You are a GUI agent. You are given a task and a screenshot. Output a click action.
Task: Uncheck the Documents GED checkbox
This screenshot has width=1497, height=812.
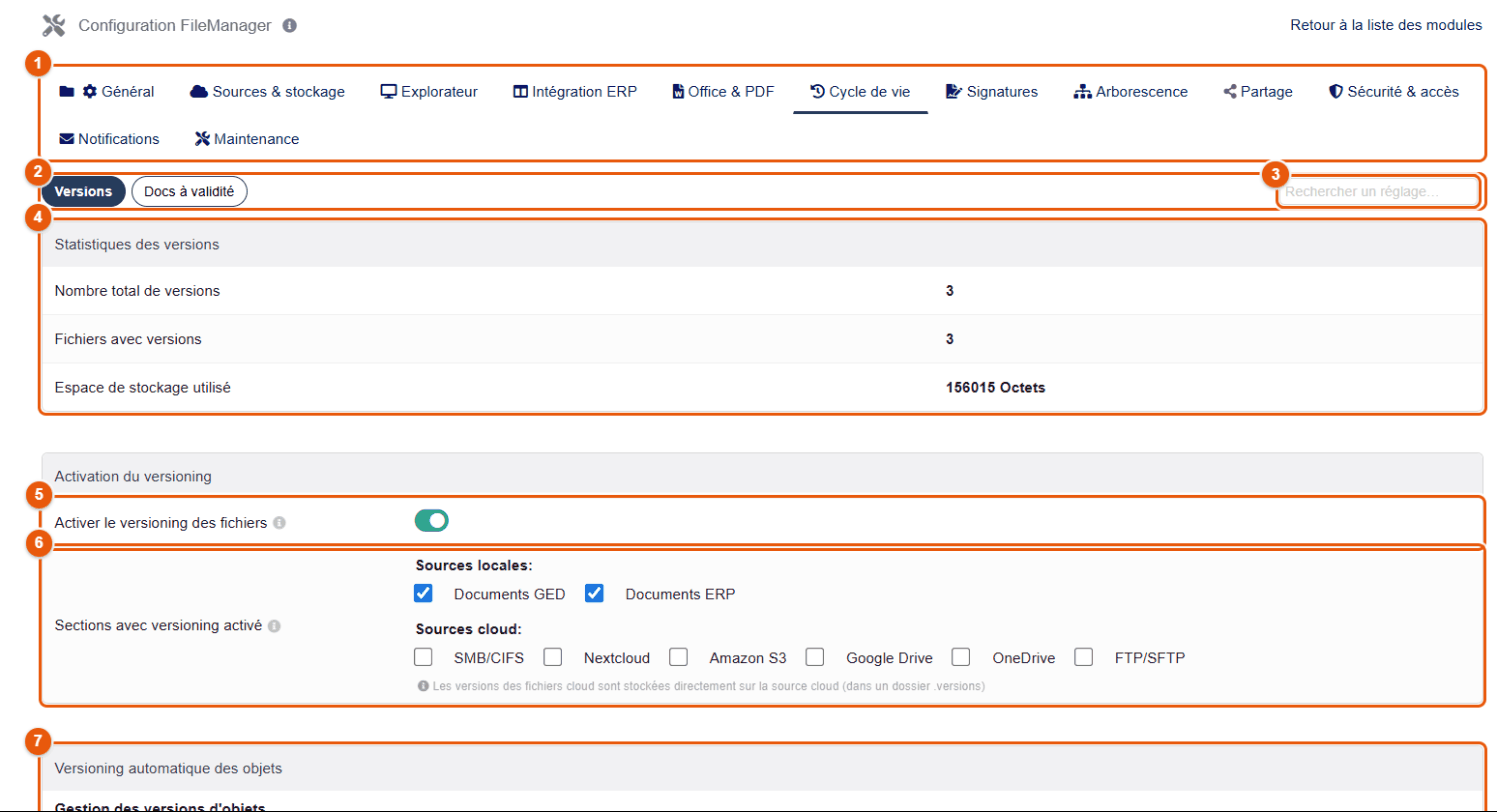tap(423, 593)
